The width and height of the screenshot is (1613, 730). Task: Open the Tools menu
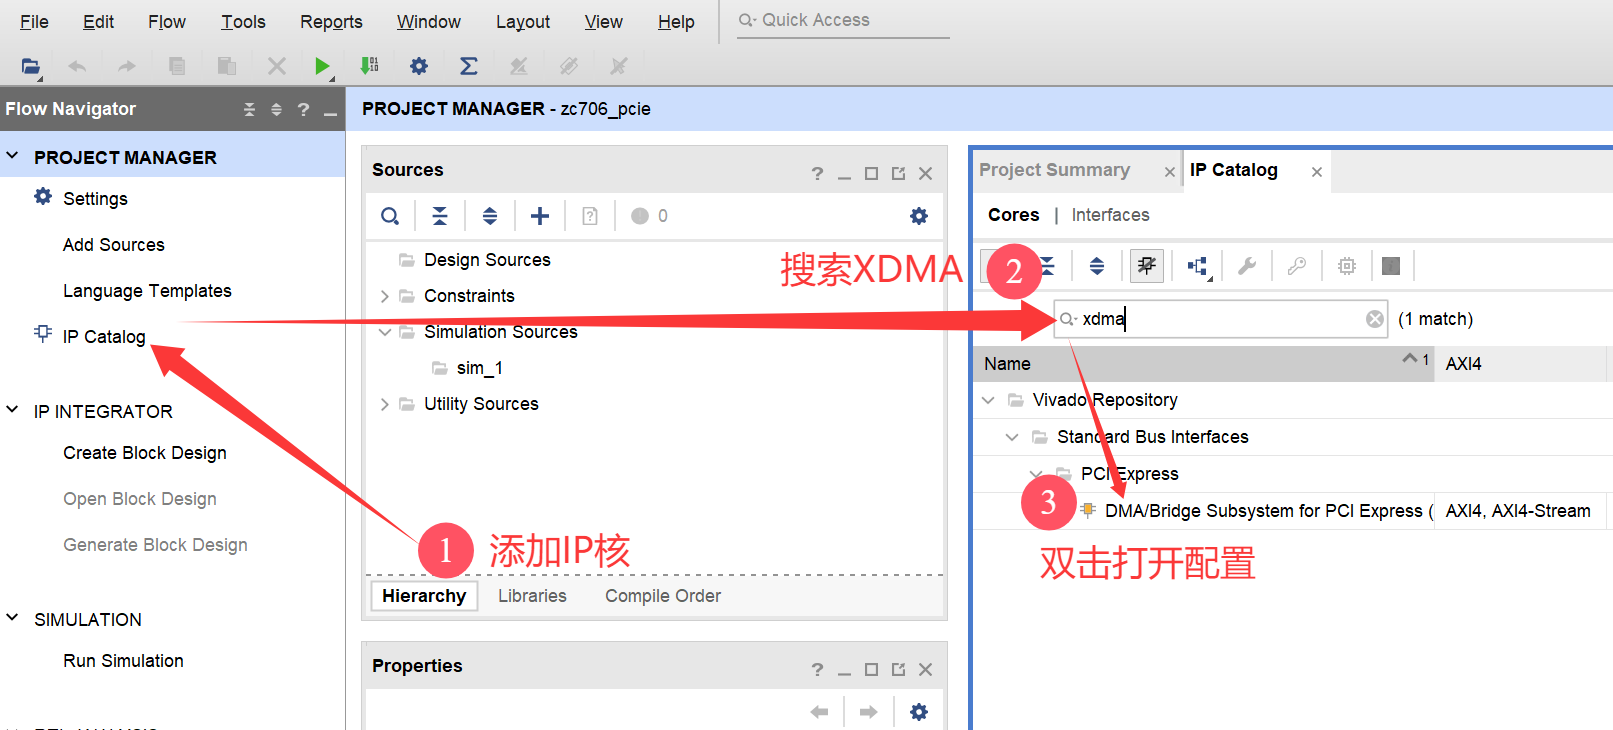point(243,22)
